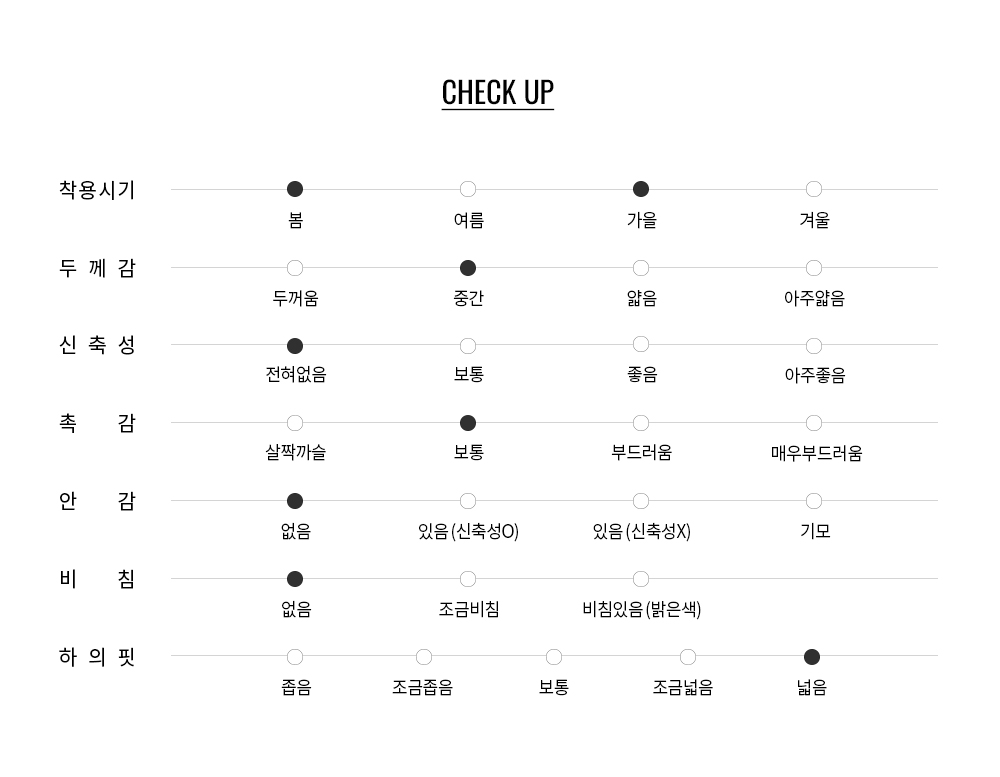Select the 전혀없음 stretch dot
This screenshot has width=1000, height=777.
295,346
